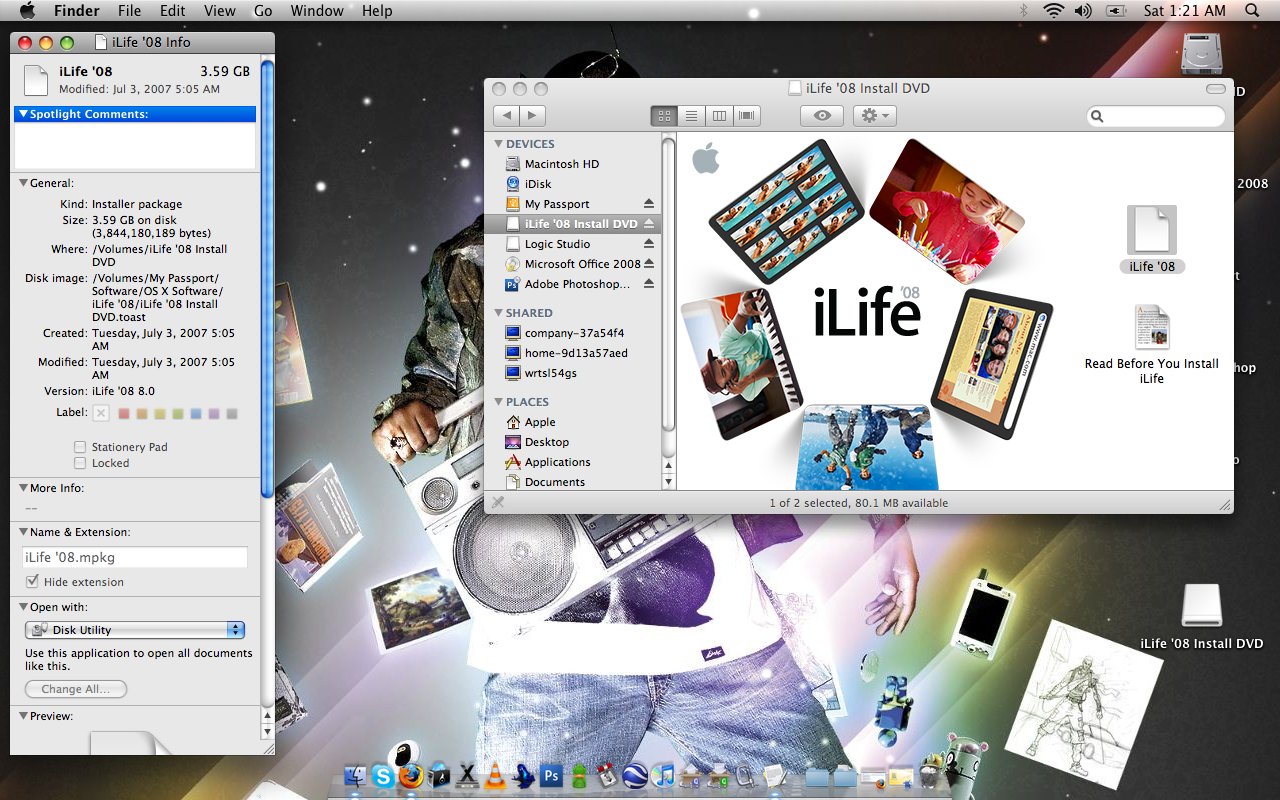Switch Finder to column view

click(719, 116)
